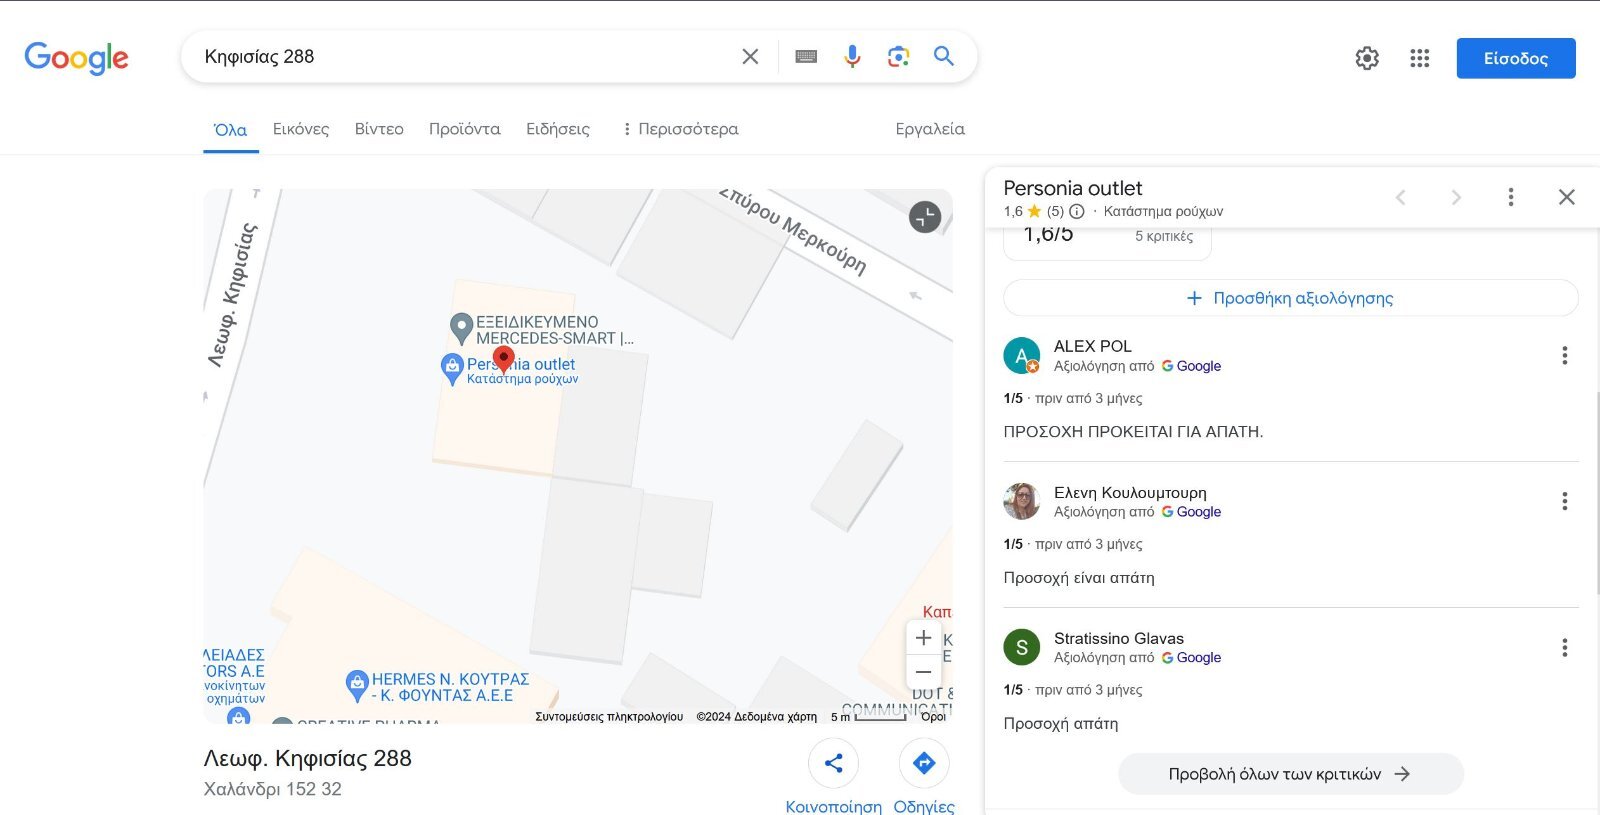Open Persona outlet panel options menu
Screen dimensions: 1600x815
tap(1511, 197)
